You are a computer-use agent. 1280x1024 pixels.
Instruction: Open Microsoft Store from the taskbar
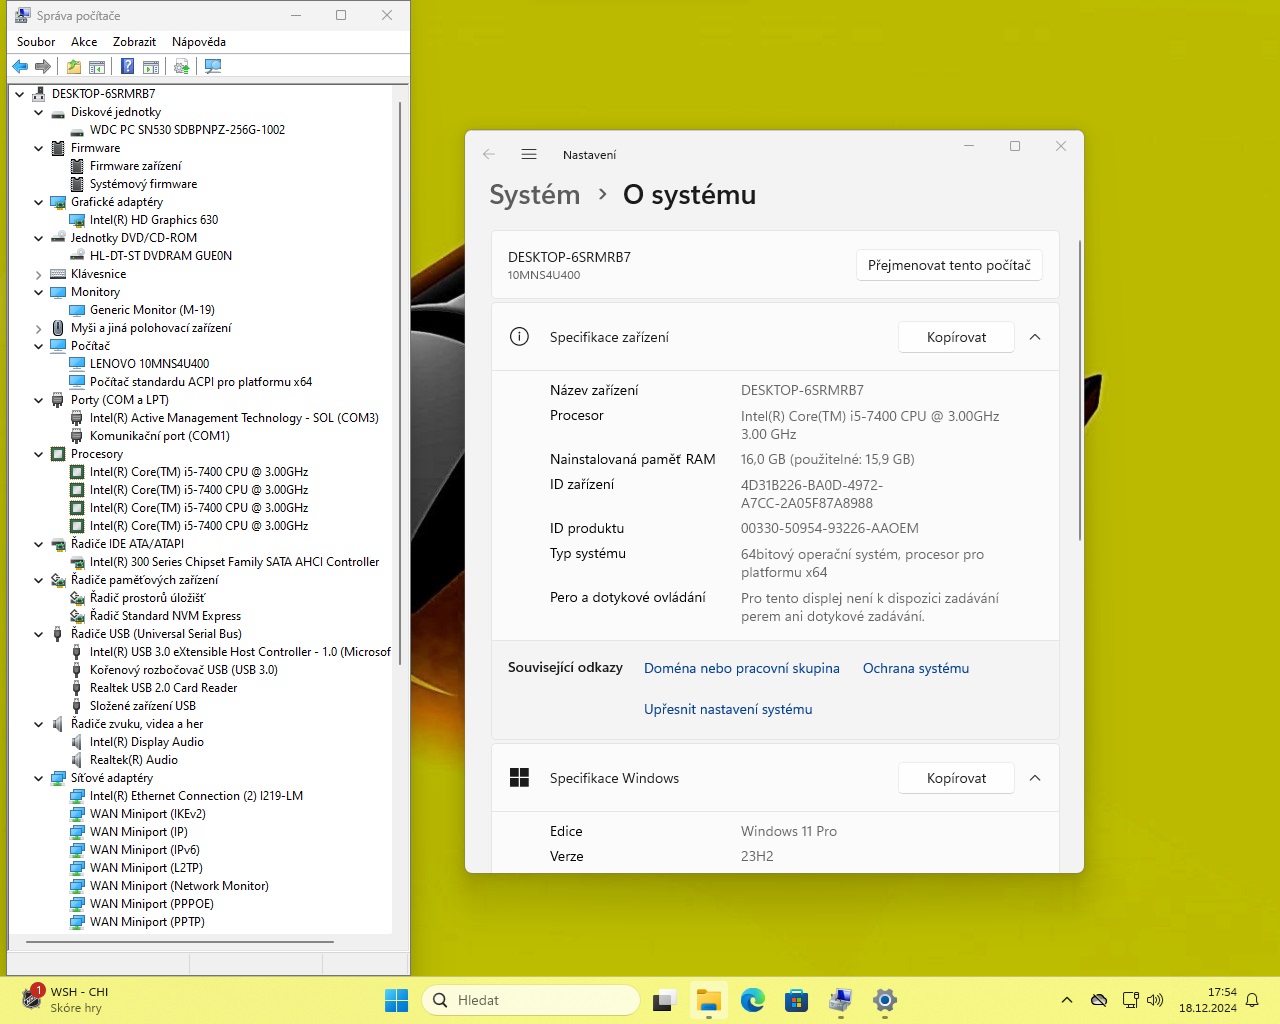tap(797, 1000)
